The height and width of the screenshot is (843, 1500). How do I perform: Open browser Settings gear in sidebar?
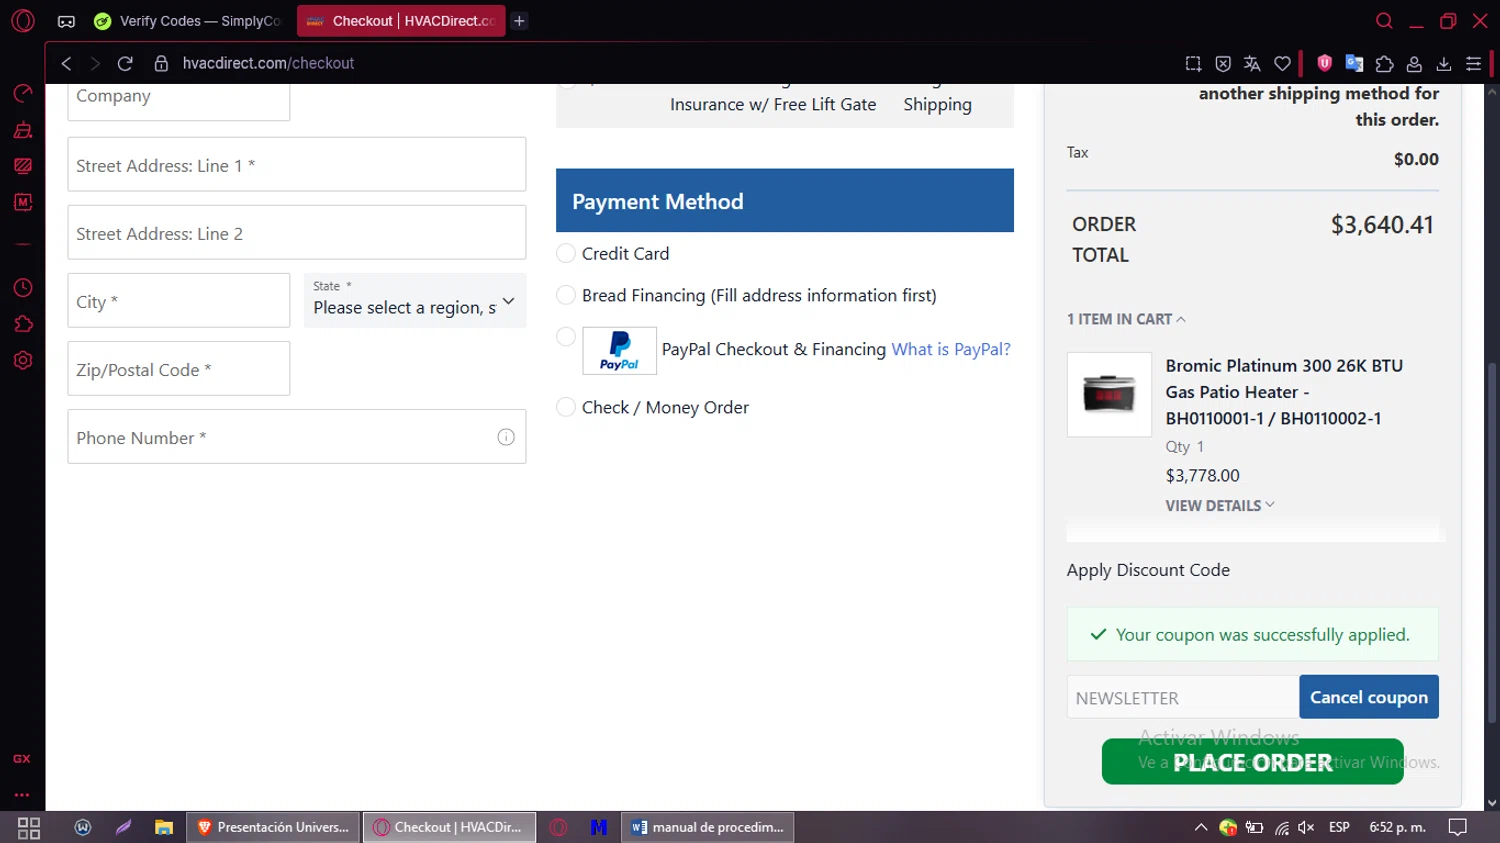pyautogui.click(x=23, y=360)
